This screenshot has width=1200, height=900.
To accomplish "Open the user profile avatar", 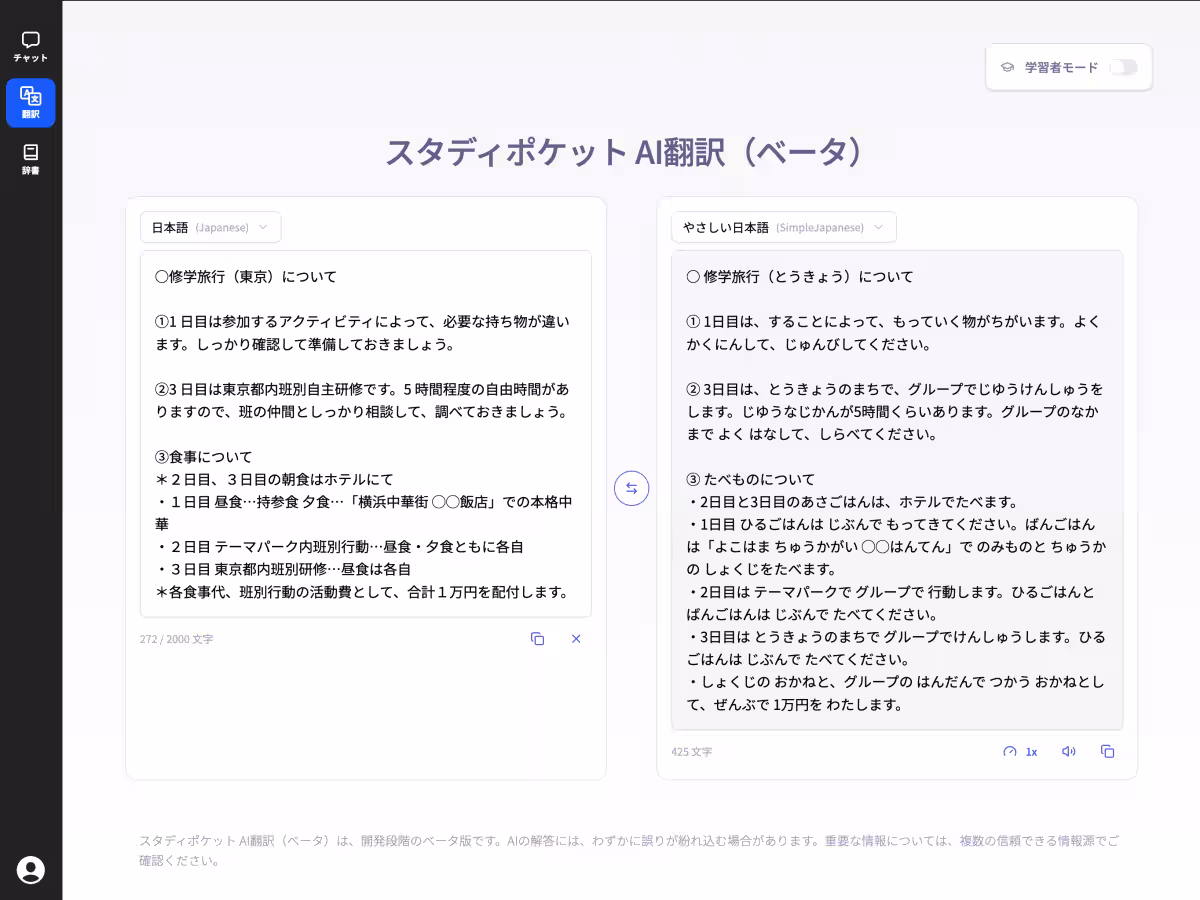I will 31,870.
